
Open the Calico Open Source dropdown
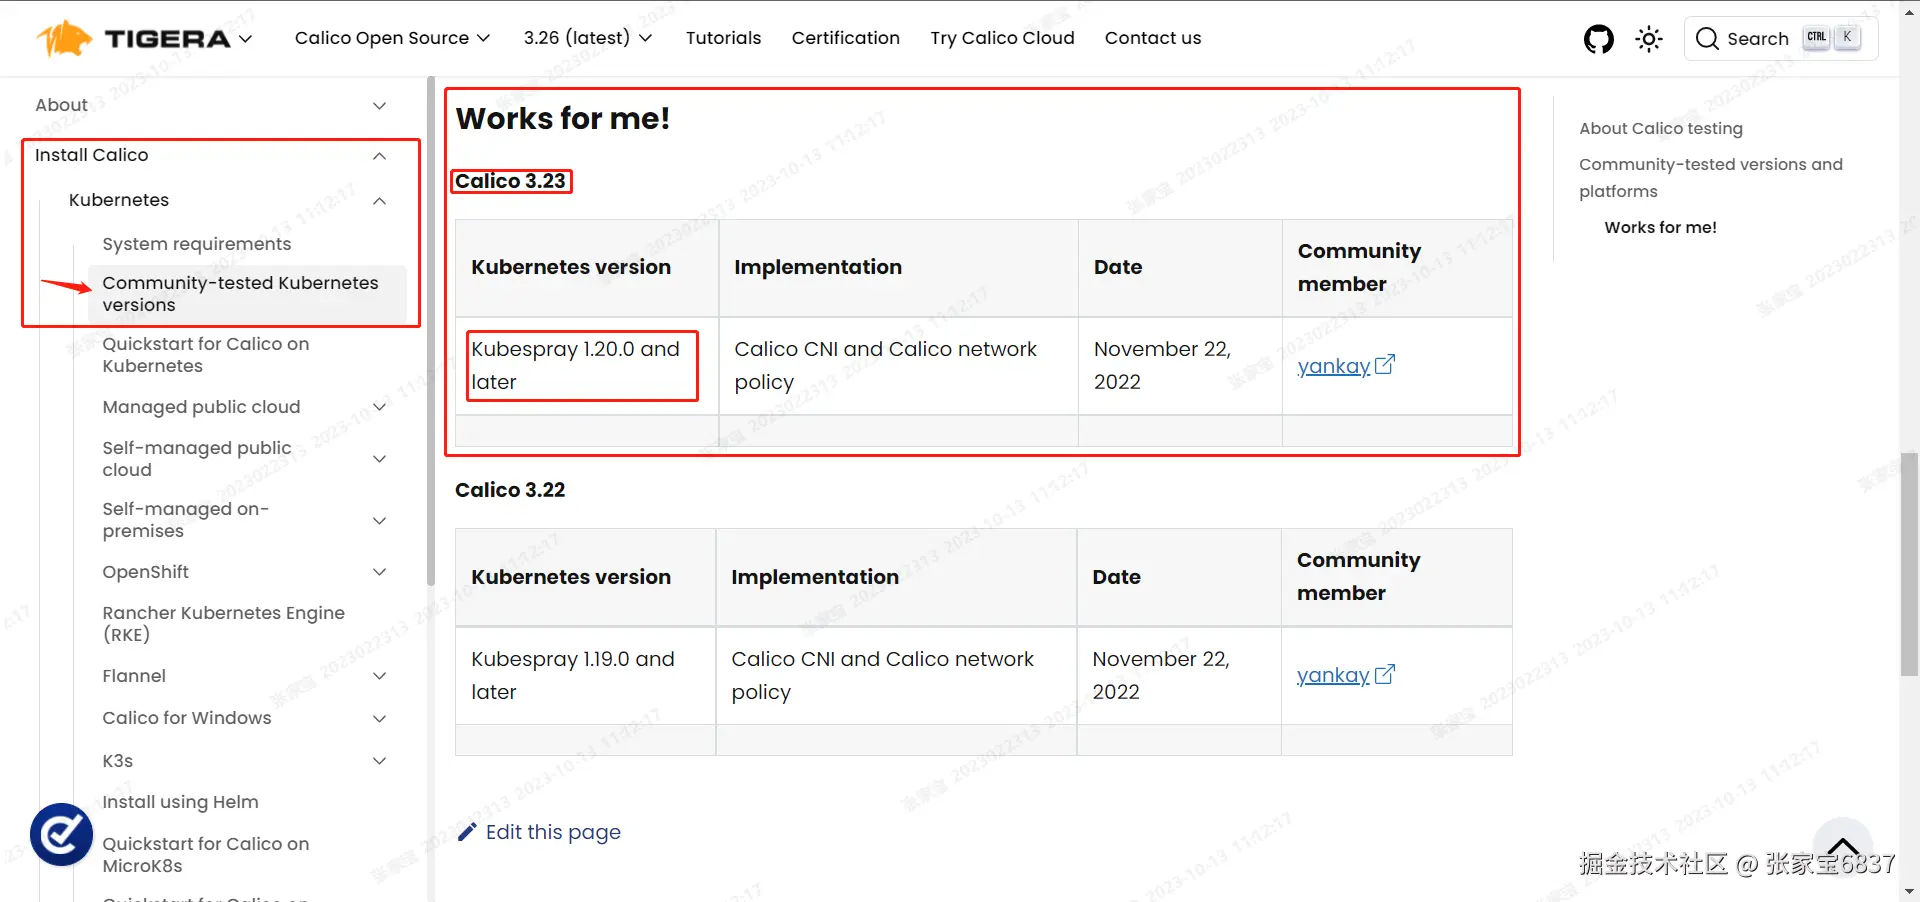pyautogui.click(x=392, y=38)
